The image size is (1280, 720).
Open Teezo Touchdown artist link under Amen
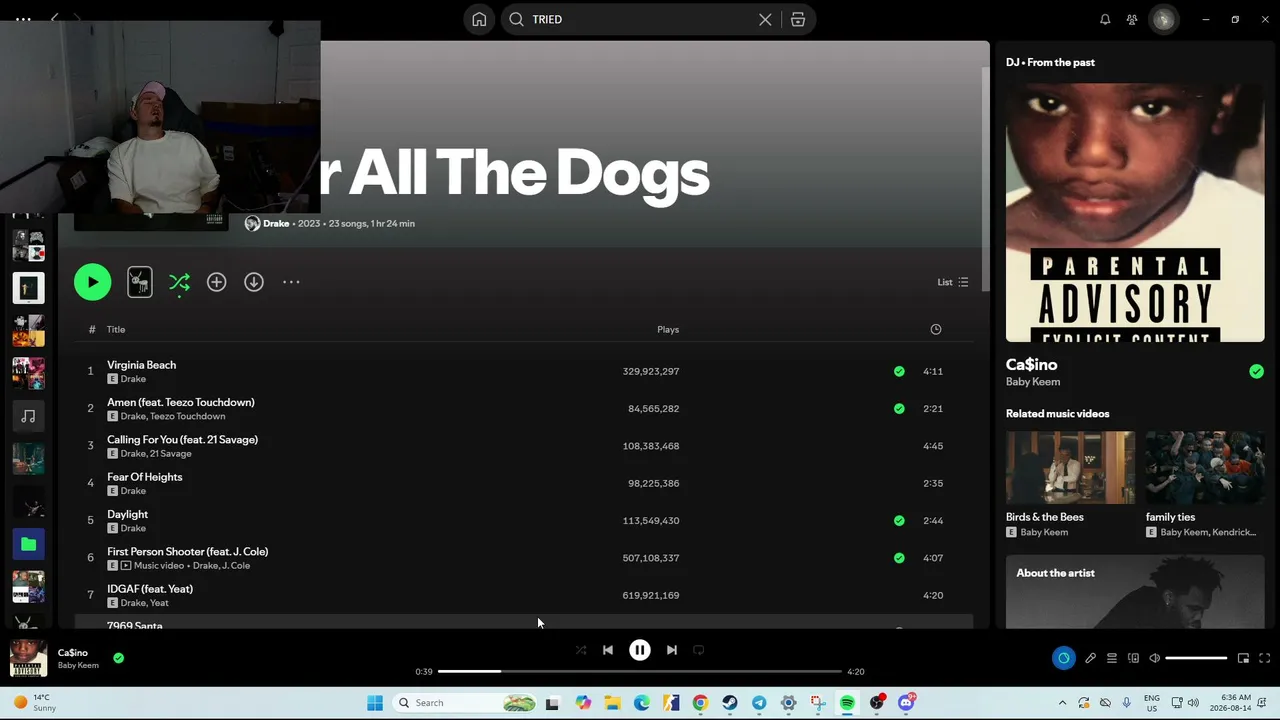(188, 416)
